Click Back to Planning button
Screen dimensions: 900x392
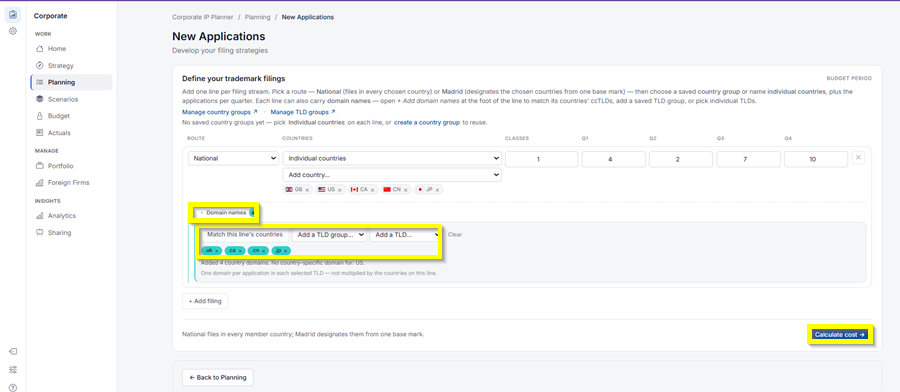tap(218, 378)
